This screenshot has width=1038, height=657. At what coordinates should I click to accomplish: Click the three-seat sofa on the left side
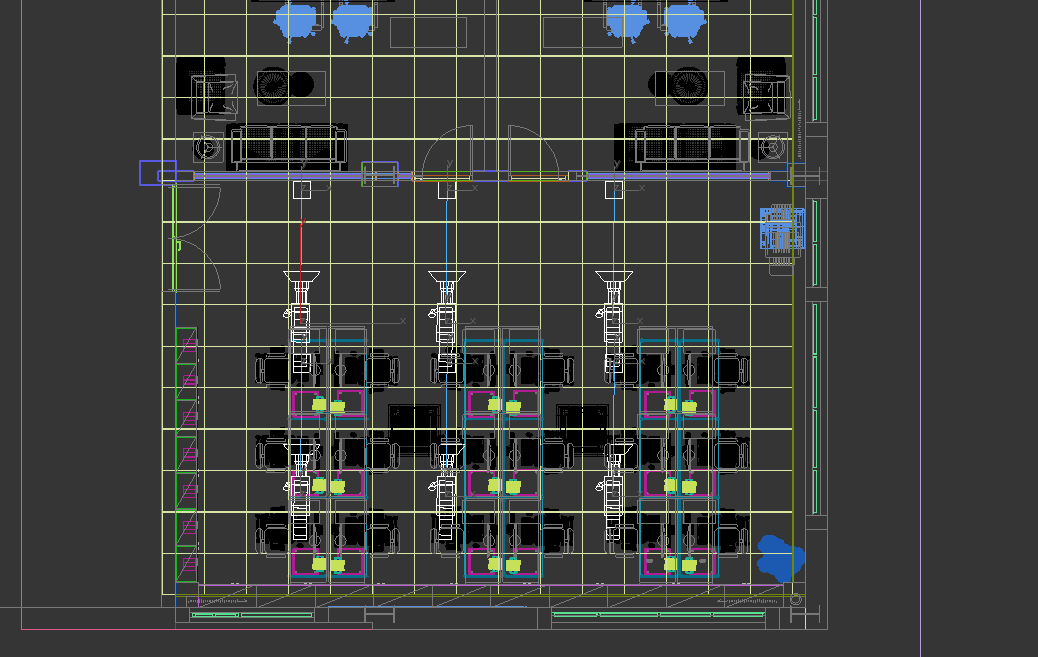click(x=287, y=146)
